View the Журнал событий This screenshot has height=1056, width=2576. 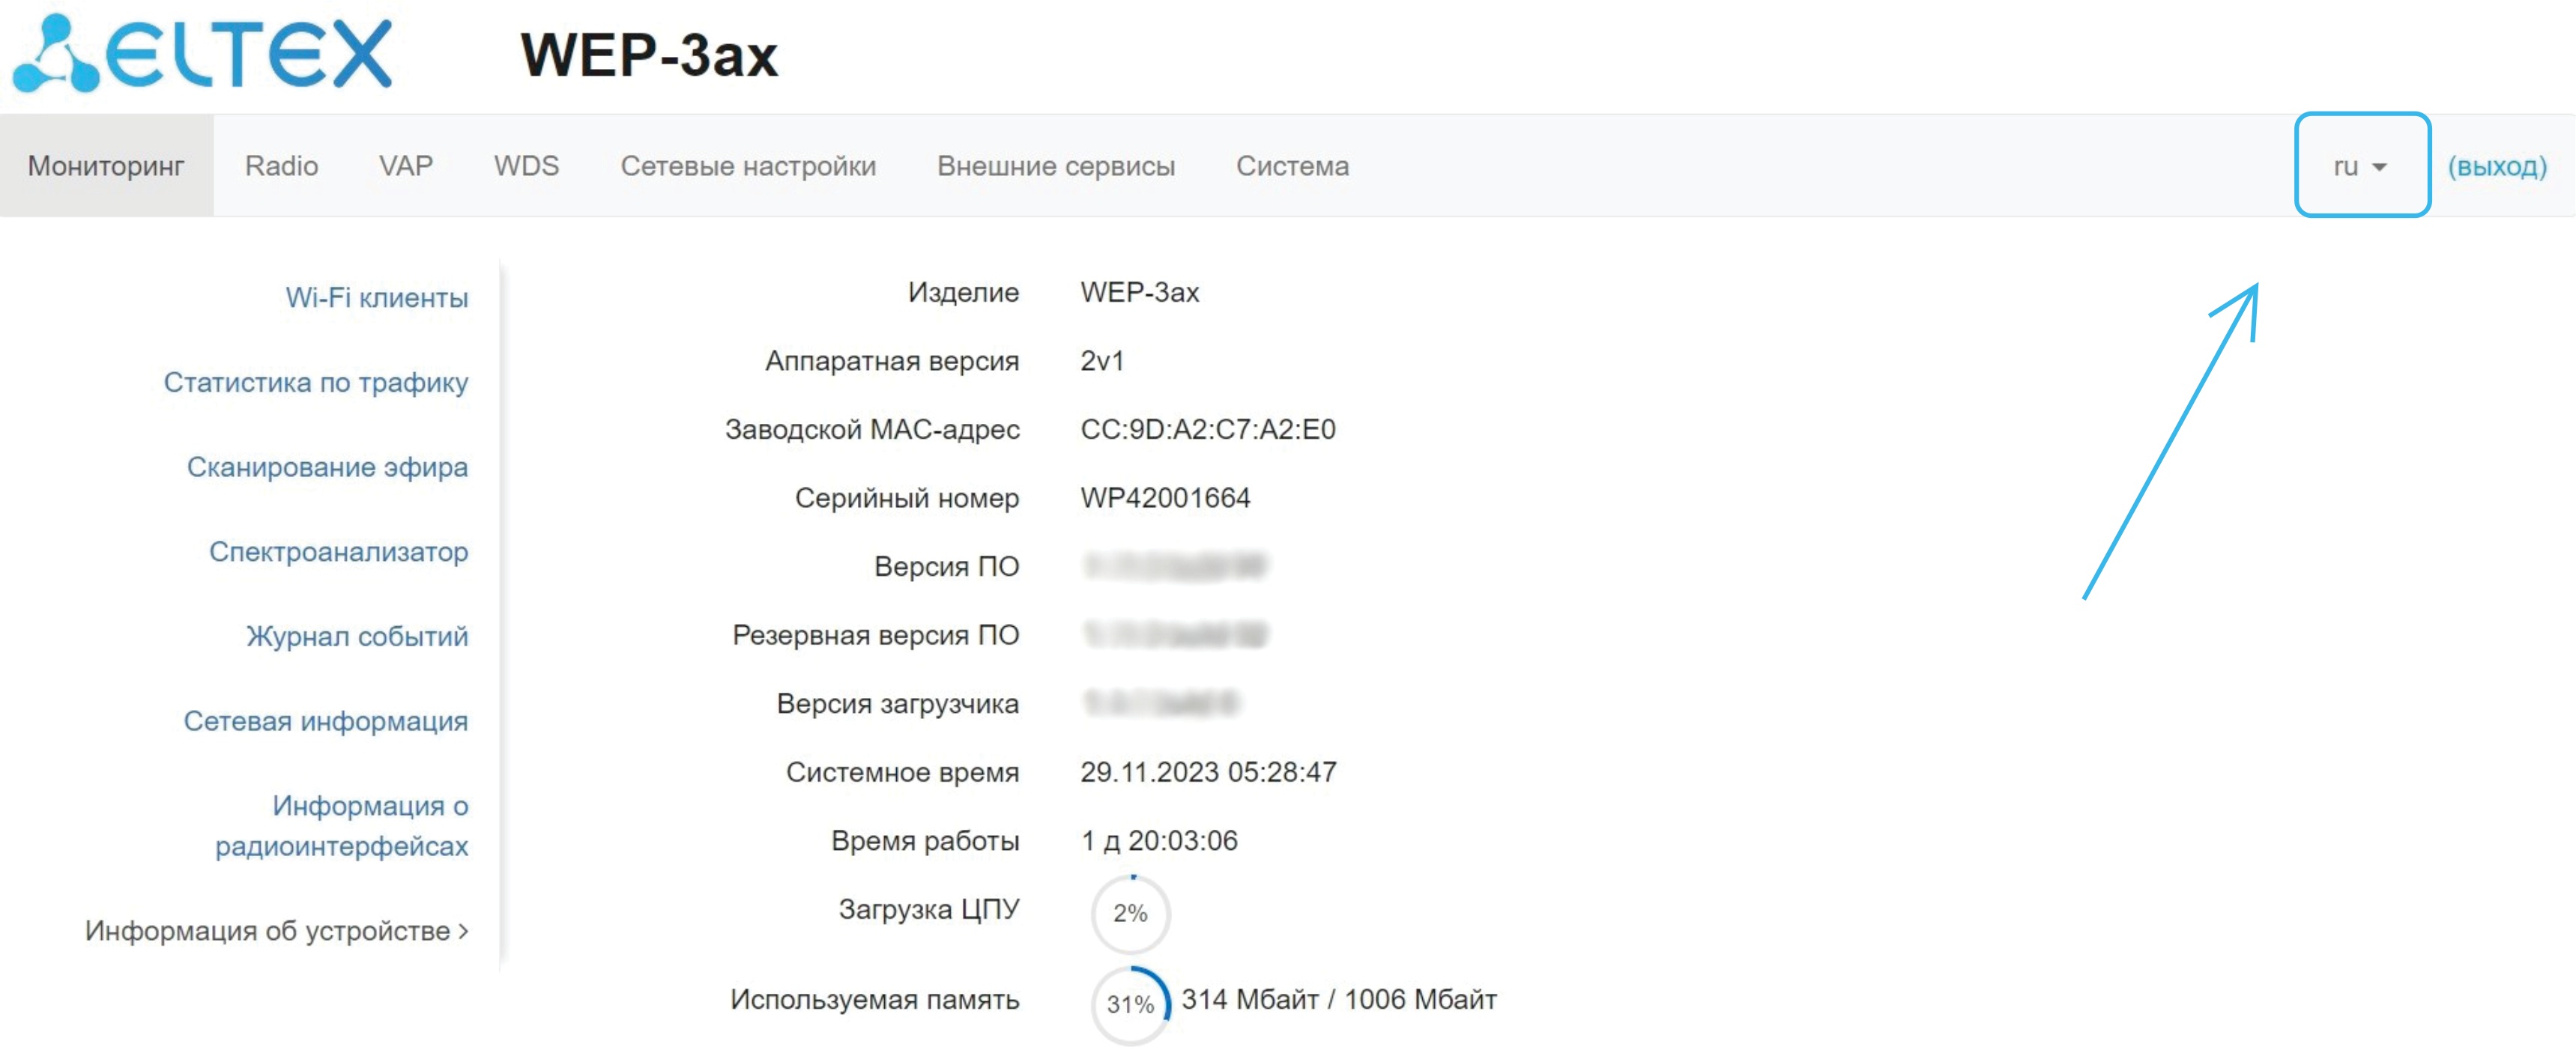click(x=357, y=636)
